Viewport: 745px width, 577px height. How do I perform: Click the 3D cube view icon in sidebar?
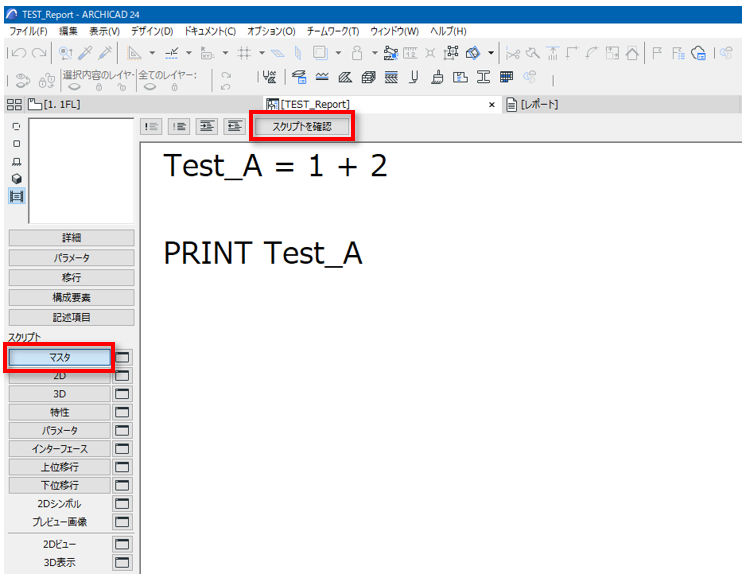17,179
